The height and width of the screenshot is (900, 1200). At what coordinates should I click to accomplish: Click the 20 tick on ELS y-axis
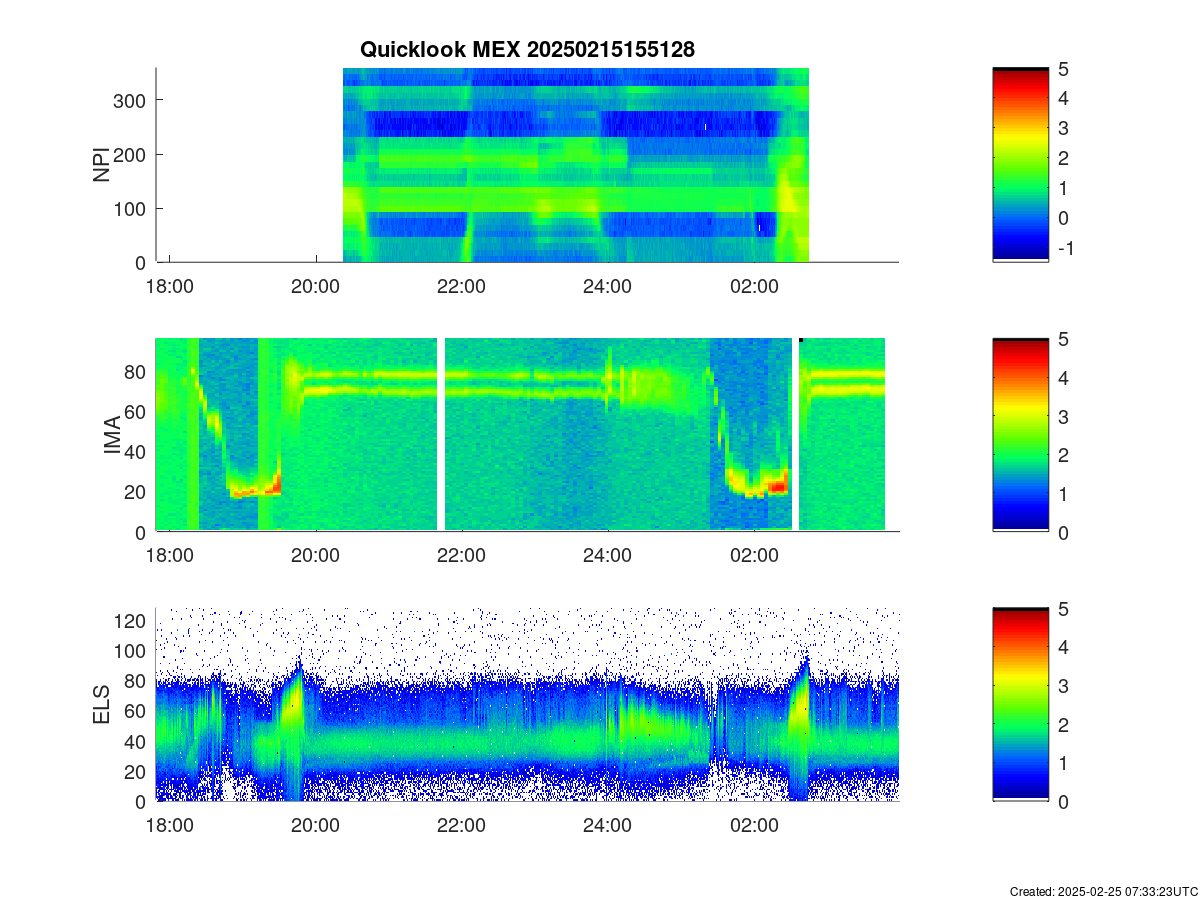coord(134,771)
